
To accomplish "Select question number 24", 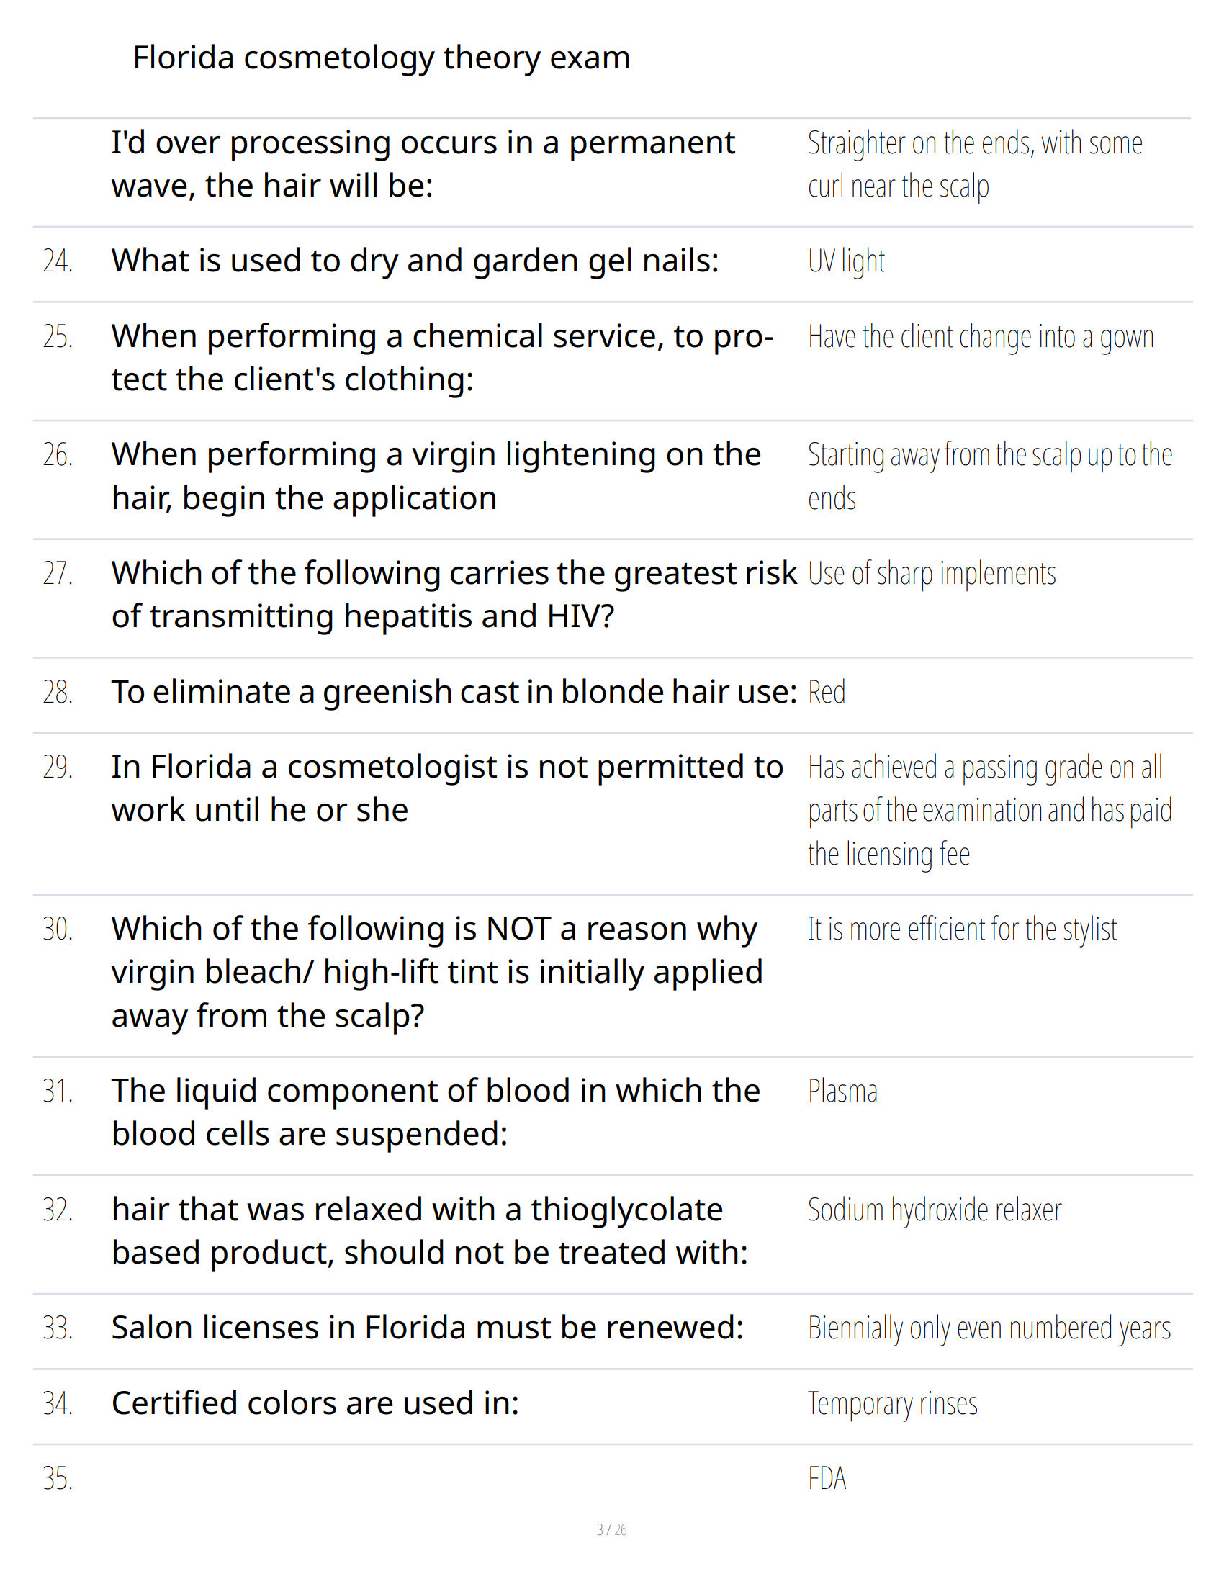I will pos(58,261).
